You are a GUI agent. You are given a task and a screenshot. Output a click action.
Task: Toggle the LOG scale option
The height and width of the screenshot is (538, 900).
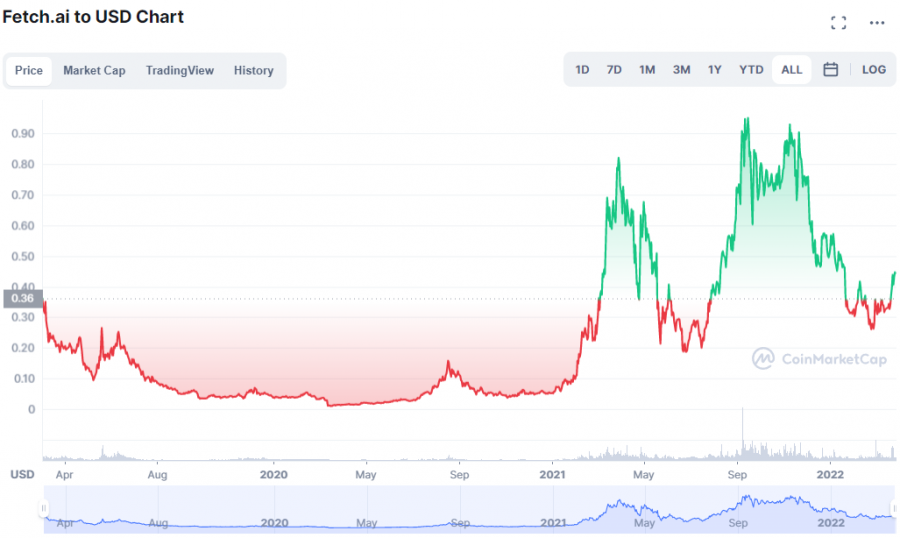coord(874,69)
